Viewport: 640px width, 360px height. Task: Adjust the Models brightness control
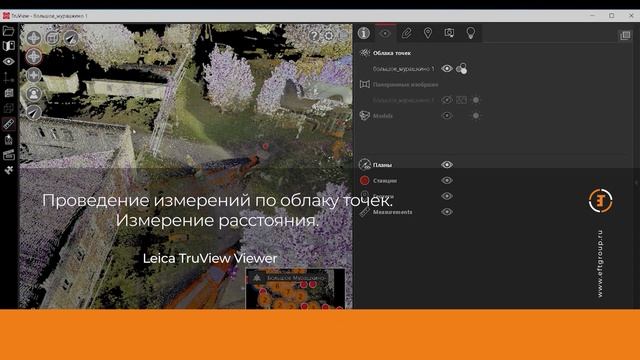(x=476, y=116)
